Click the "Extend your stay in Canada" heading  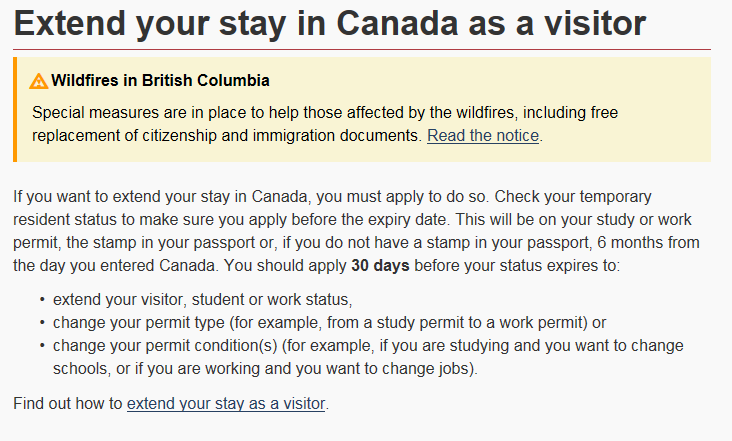coord(330,23)
